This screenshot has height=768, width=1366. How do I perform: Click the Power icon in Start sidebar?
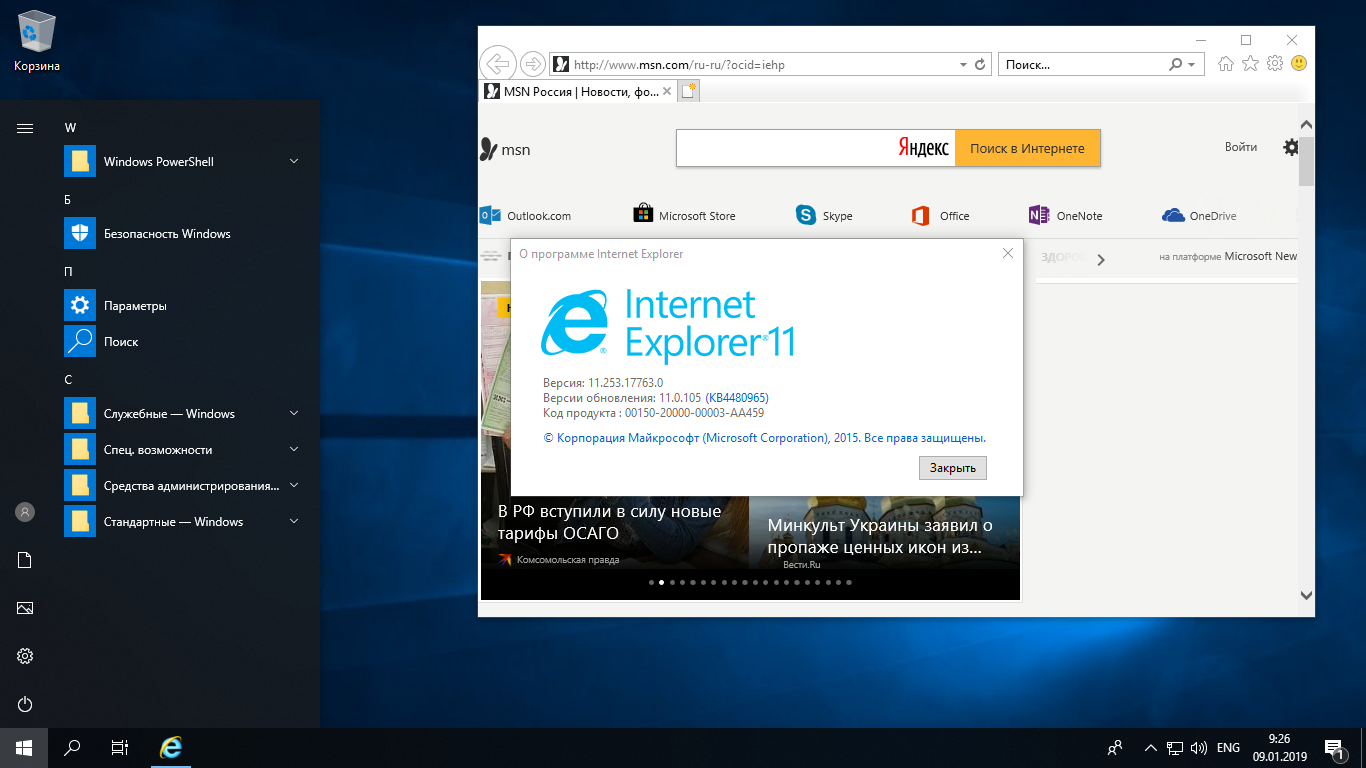[x=25, y=704]
